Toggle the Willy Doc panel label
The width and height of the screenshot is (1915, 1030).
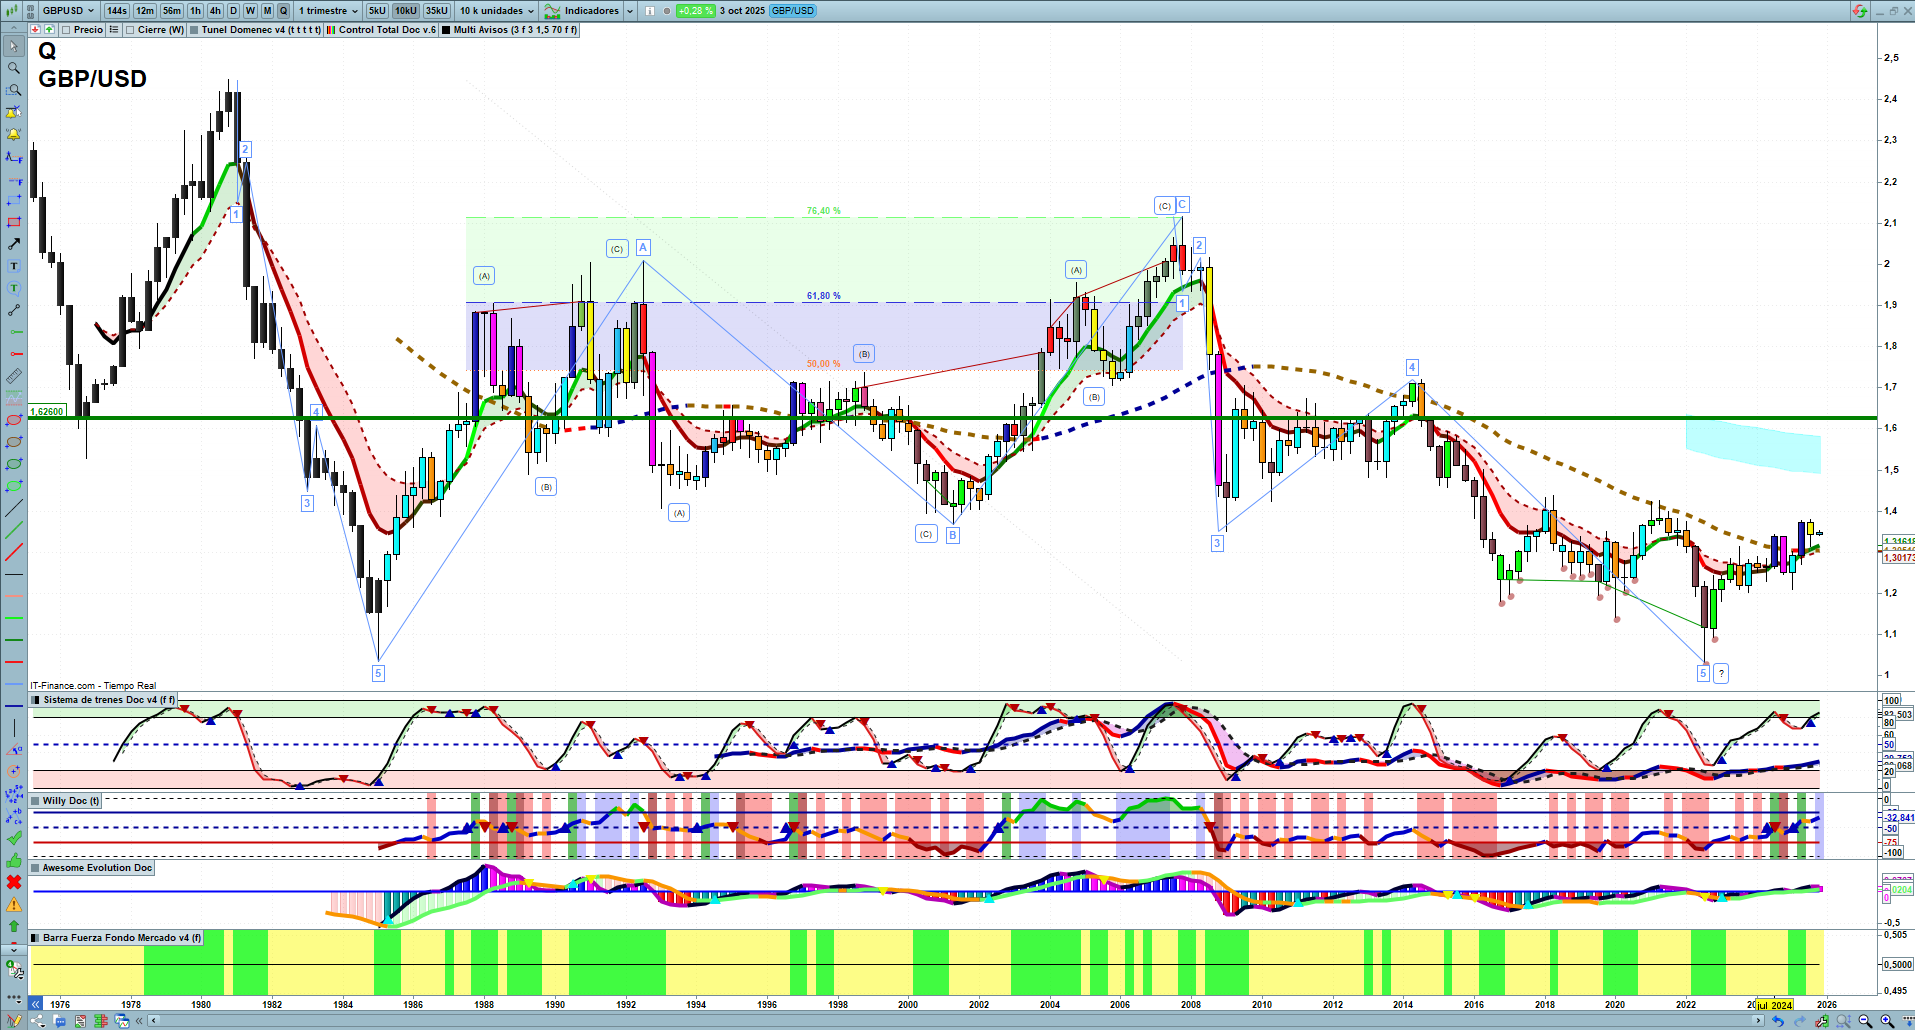(x=66, y=801)
